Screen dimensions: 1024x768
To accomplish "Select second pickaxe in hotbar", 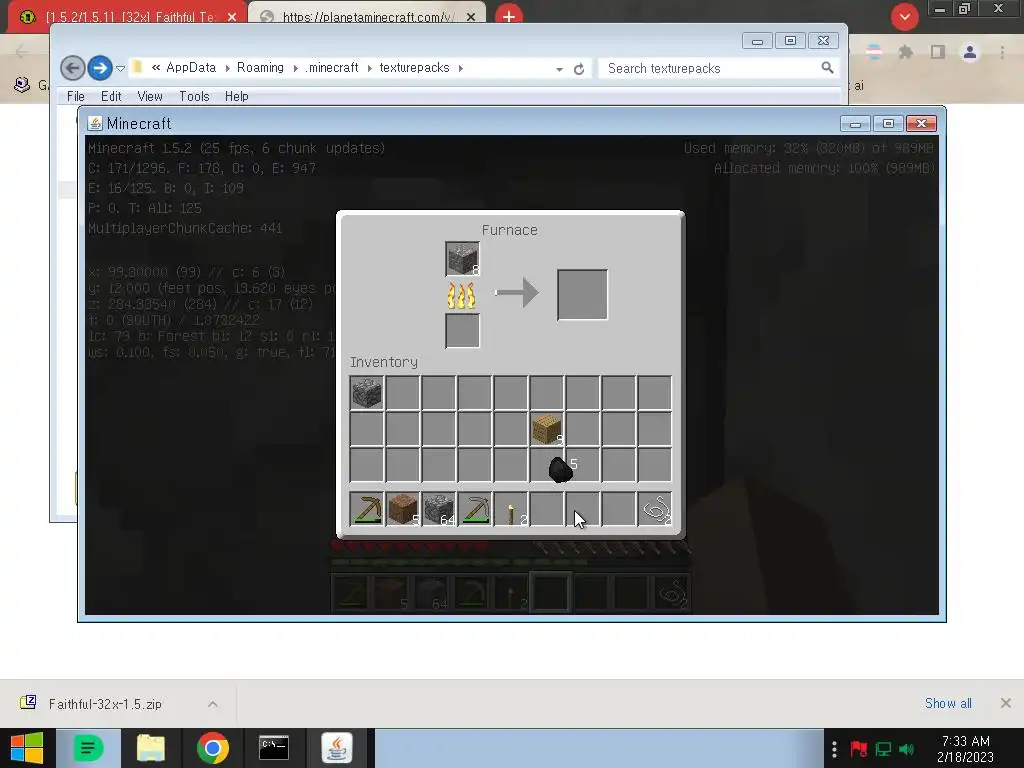I will [x=474, y=509].
